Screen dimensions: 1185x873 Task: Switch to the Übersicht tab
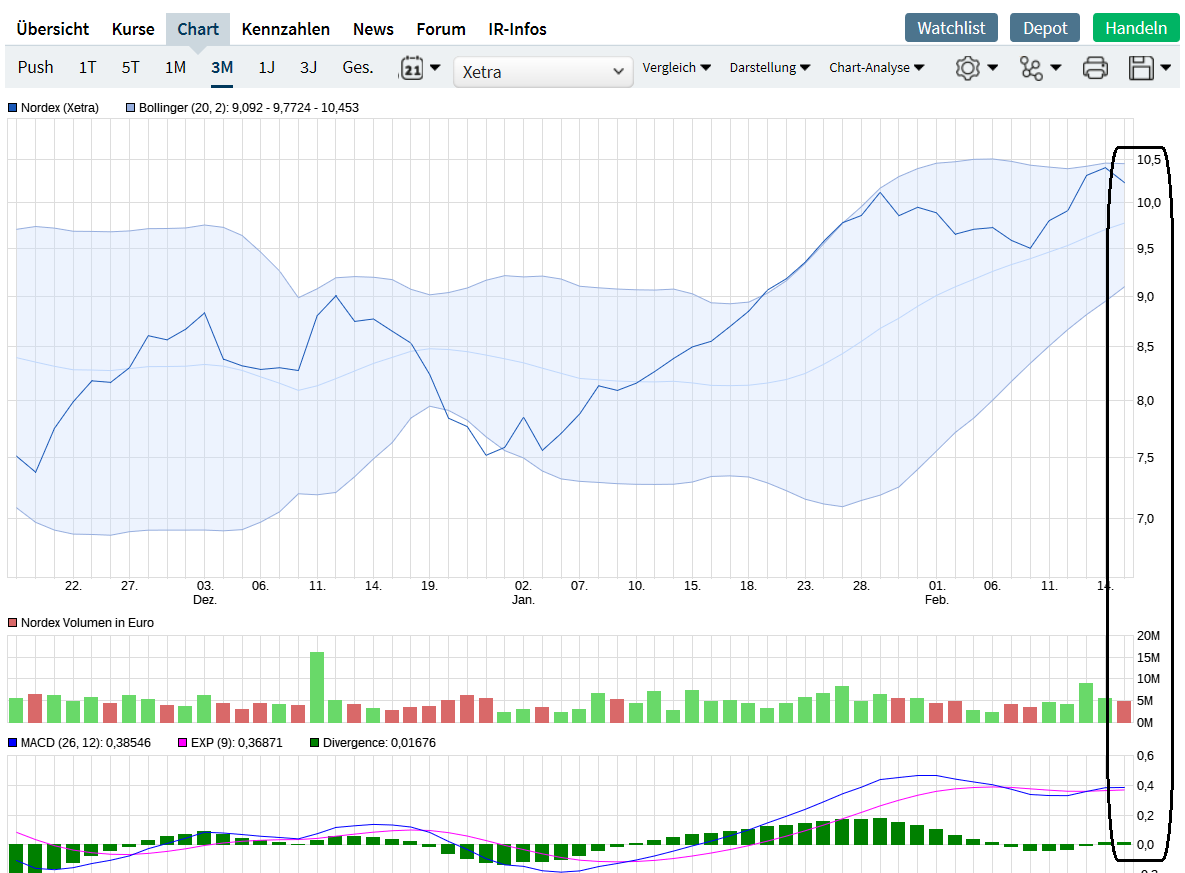(52, 29)
